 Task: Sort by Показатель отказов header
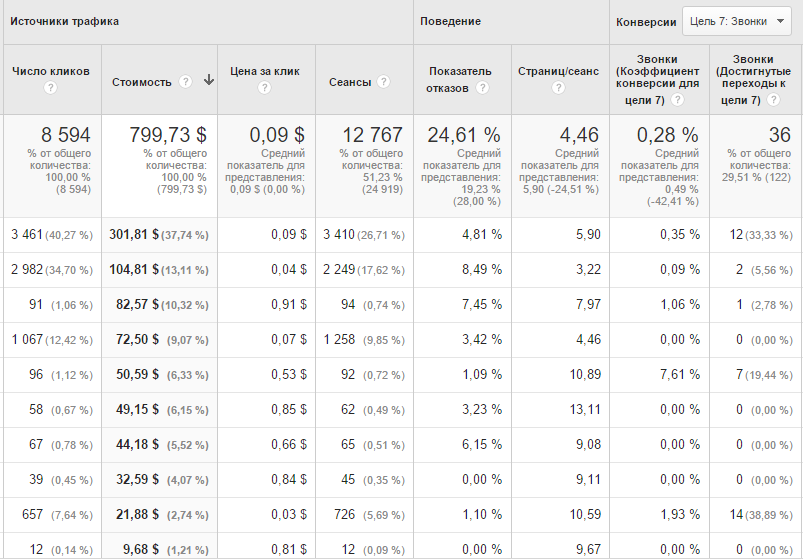click(x=459, y=79)
